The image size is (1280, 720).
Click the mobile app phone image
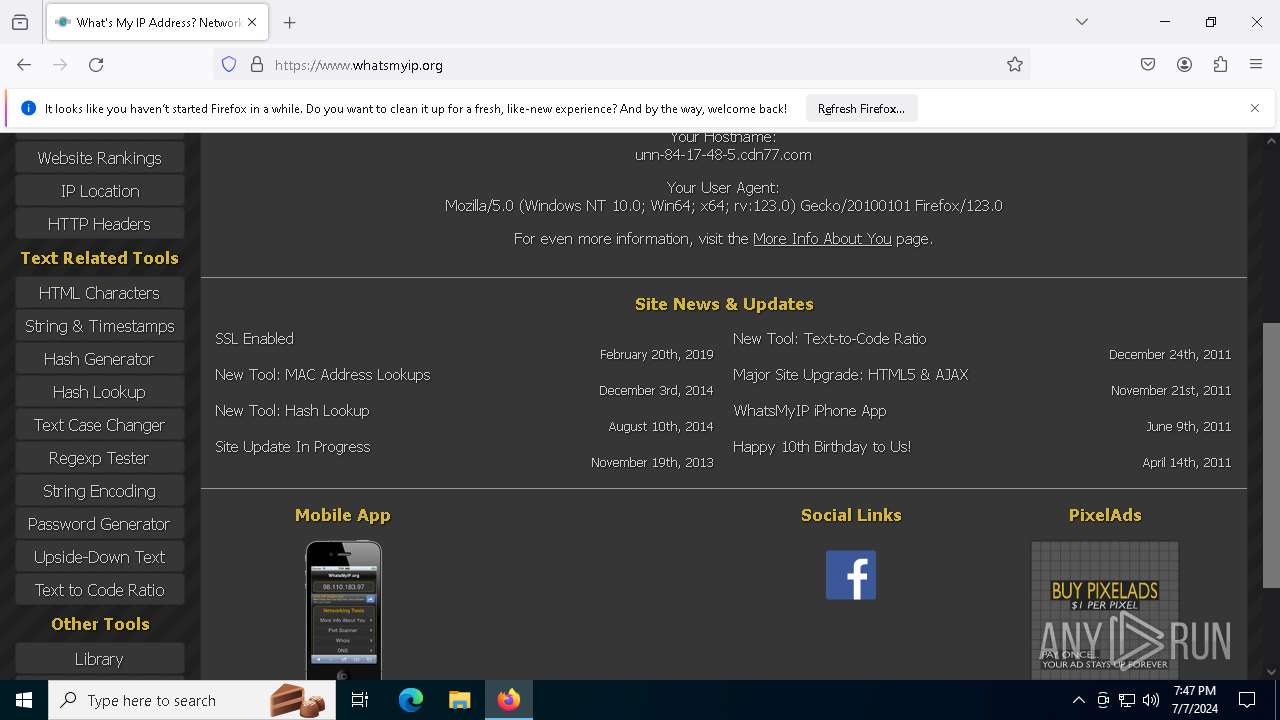click(x=343, y=610)
